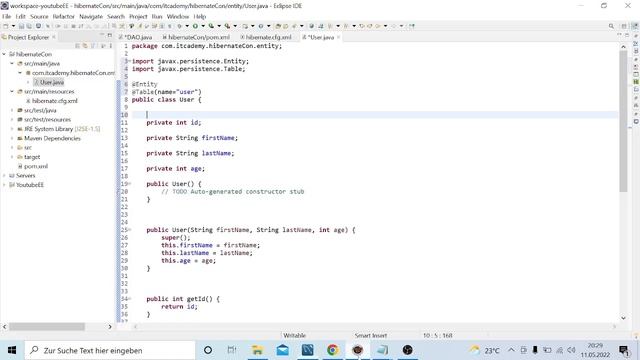Open the Task View taskbar icon
640x360 pixels.
click(232, 350)
